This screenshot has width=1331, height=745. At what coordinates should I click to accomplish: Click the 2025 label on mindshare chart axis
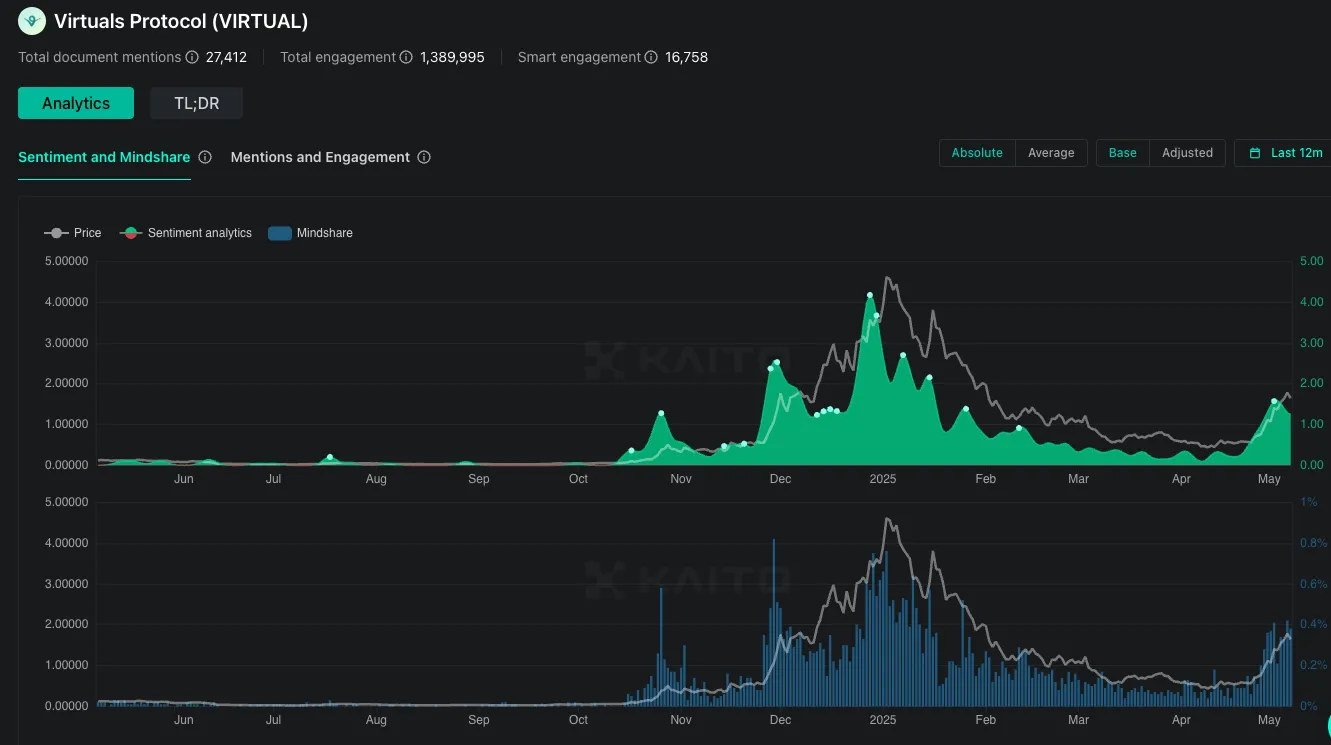pyautogui.click(x=883, y=720)
